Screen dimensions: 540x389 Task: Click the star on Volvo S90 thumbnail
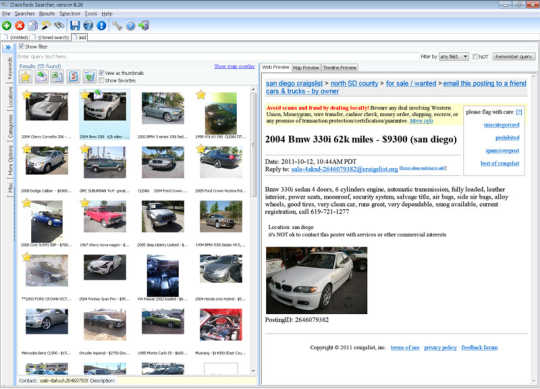click(x=201, y=94)
